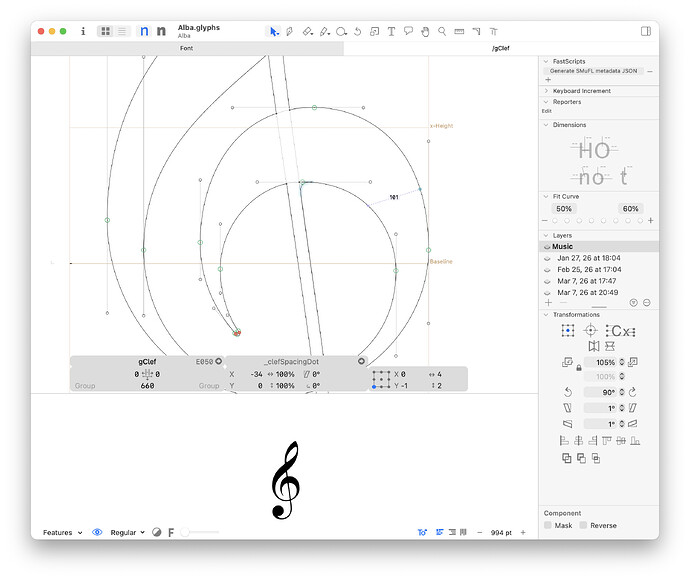Click Fit Curve minus button
Image resolution: width=690 pixels, height=580 pixels.
coord(545,220)
